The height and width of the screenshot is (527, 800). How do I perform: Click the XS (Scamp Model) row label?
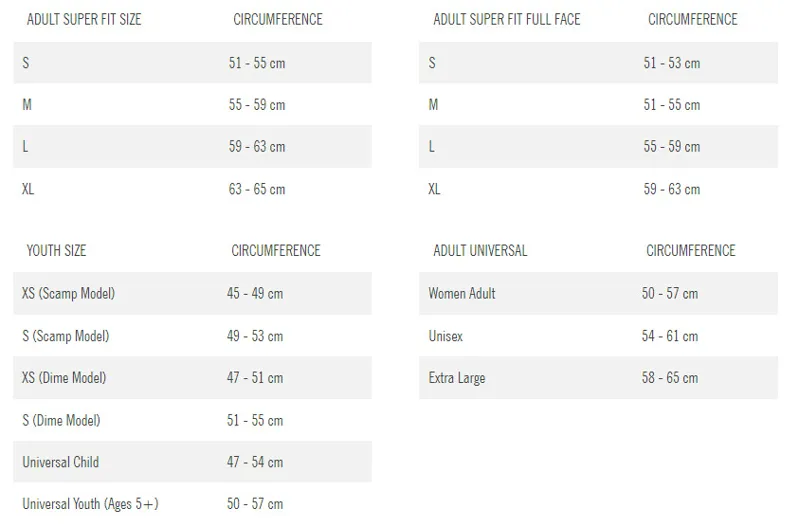pyautogui.click(x=68, y=294)
